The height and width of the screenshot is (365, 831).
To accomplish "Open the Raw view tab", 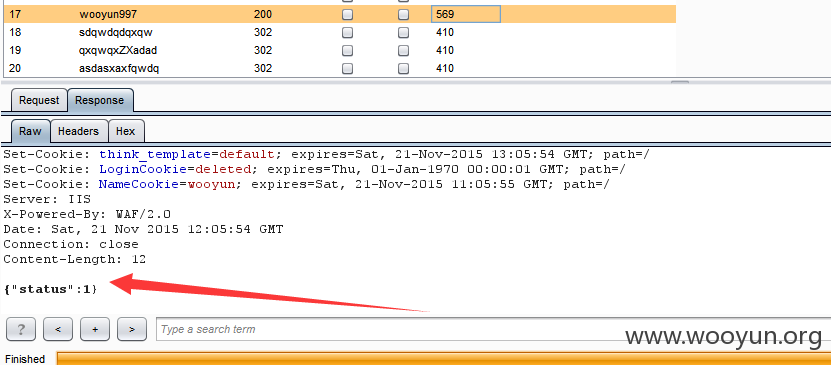I will tap(30, 131).
